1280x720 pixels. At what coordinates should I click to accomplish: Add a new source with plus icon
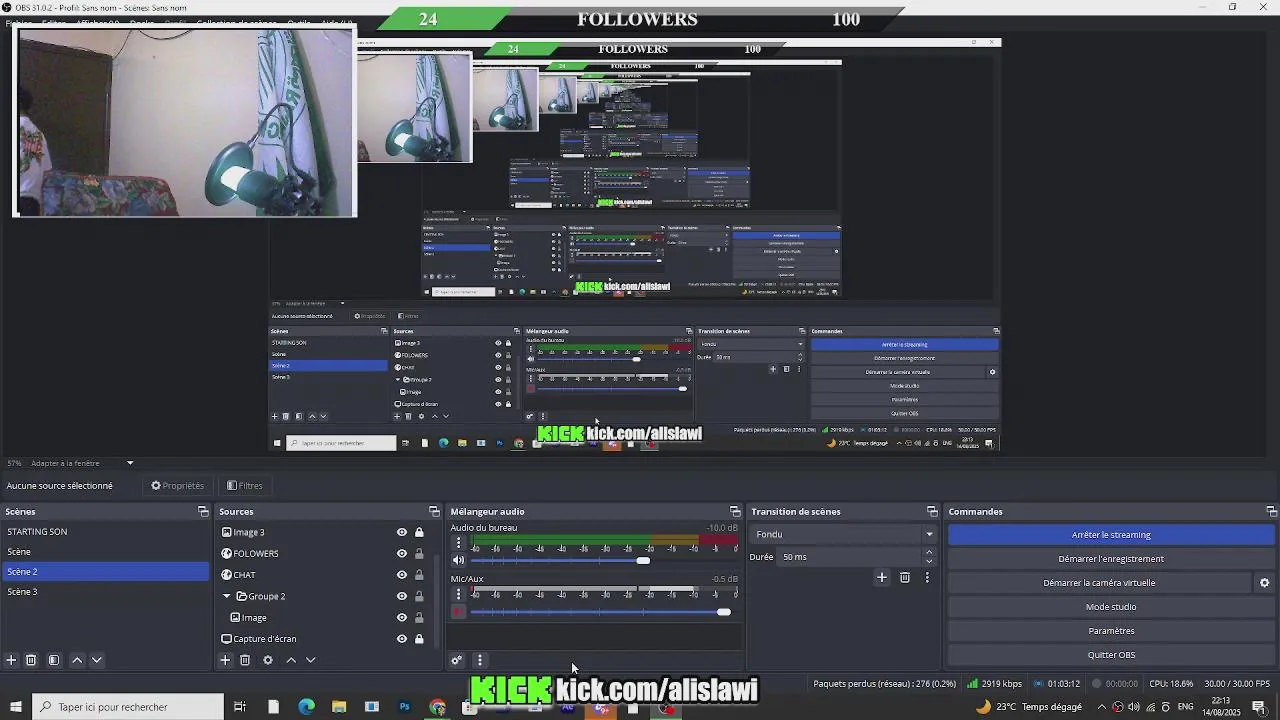225,660
